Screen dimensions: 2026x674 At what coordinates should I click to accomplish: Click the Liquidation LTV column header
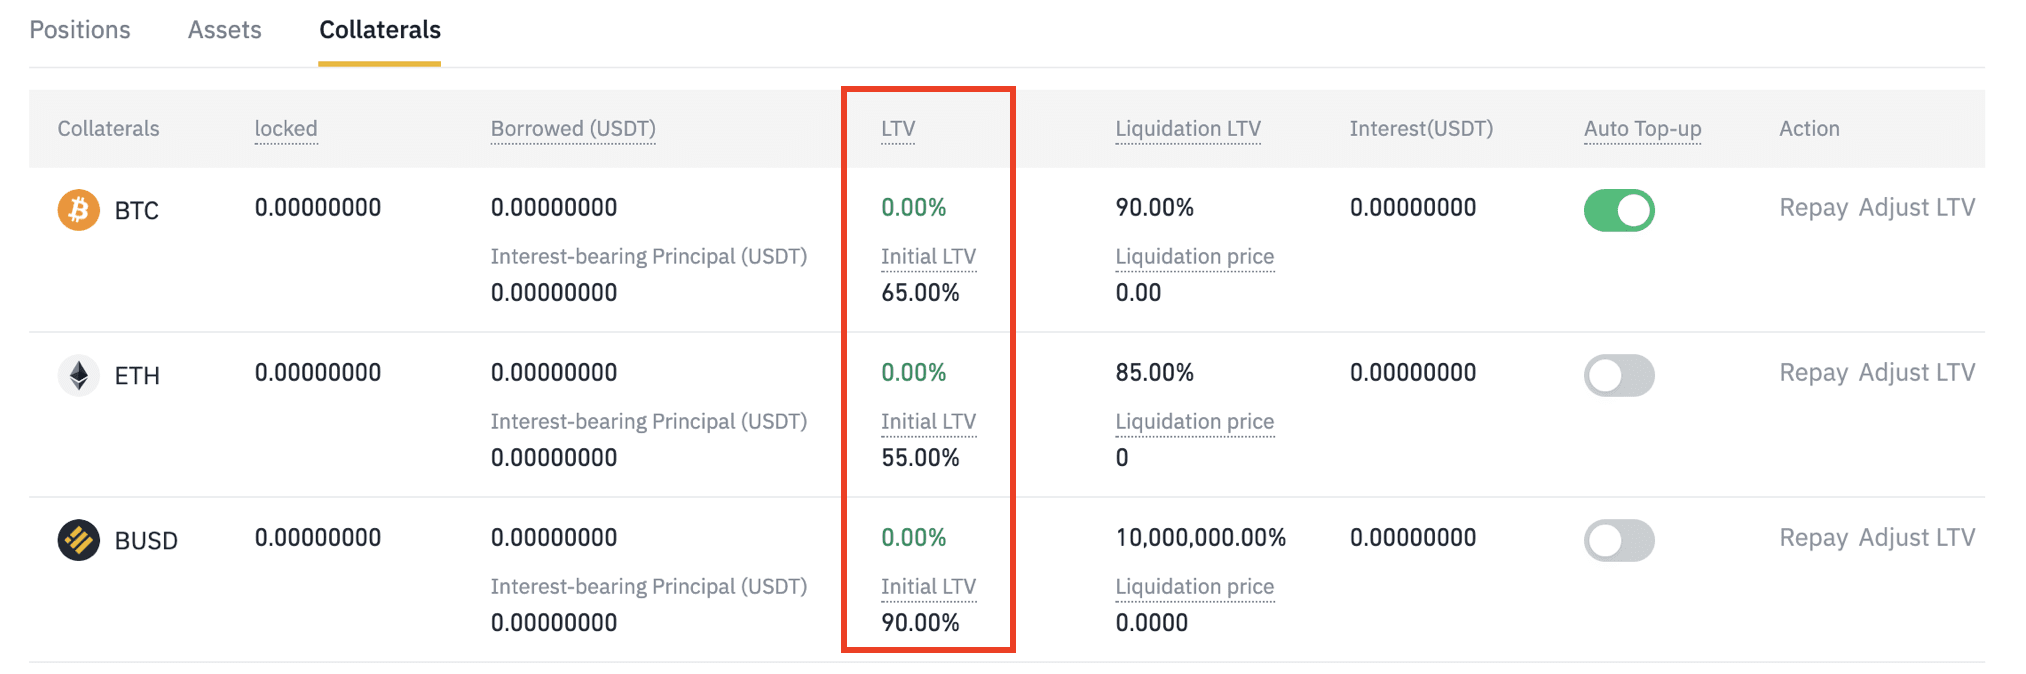click(1188, 129)
